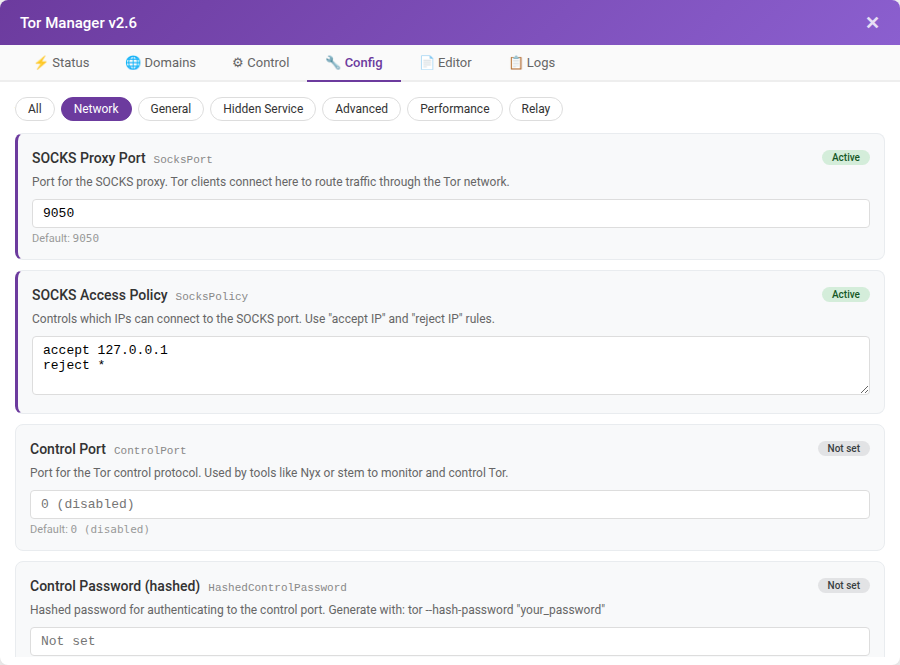Filter settings by Hidden Service
Image resolution: width=900 pixels, height=665 pixels.
[x=263, y=109]
